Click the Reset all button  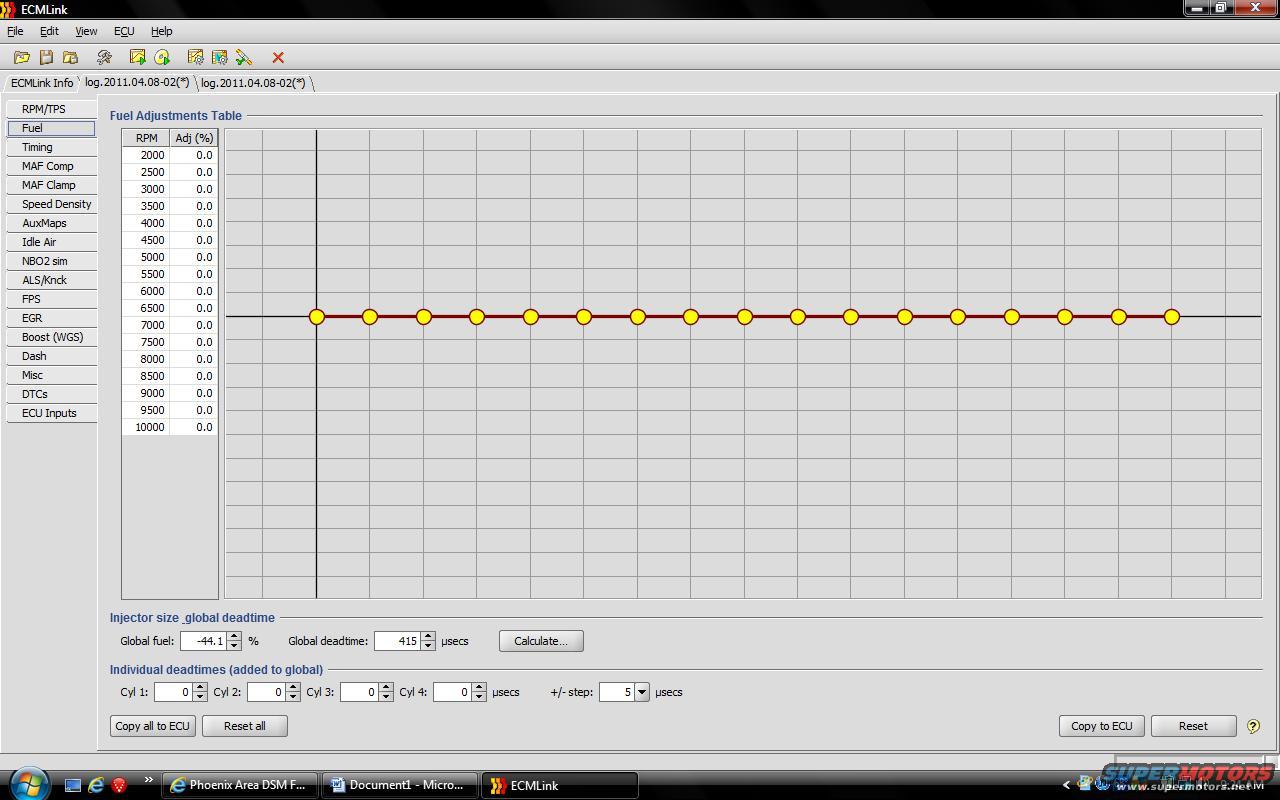coord(245,726)
